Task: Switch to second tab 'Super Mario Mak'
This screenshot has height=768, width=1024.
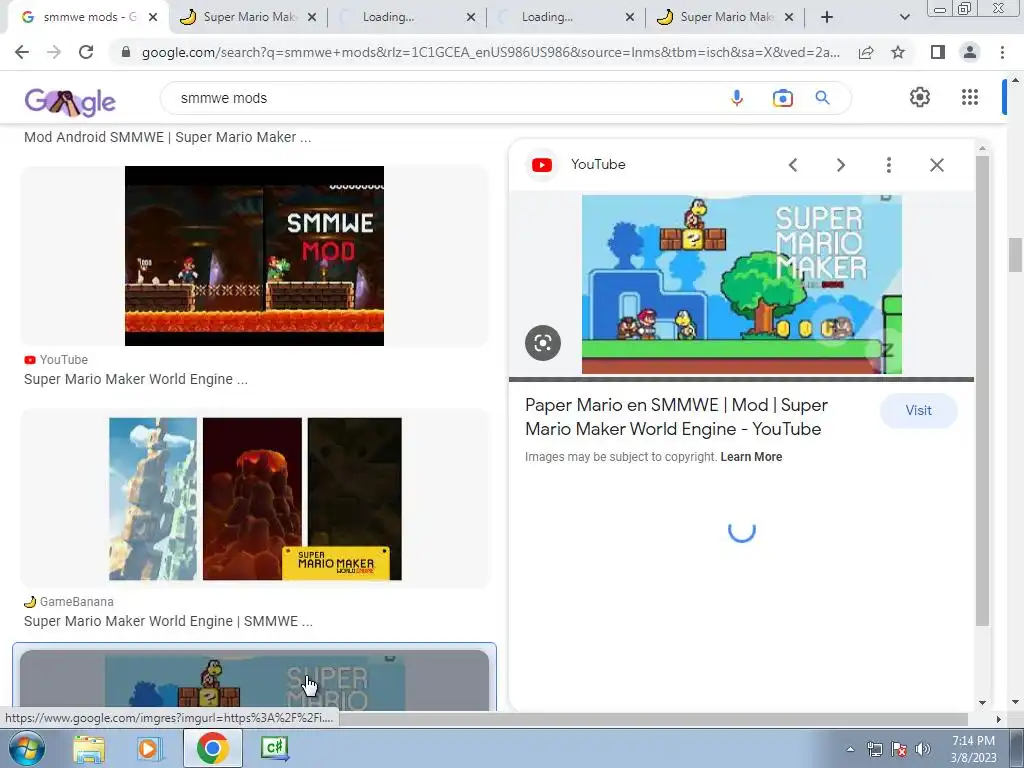Action: tap(248, 17)
